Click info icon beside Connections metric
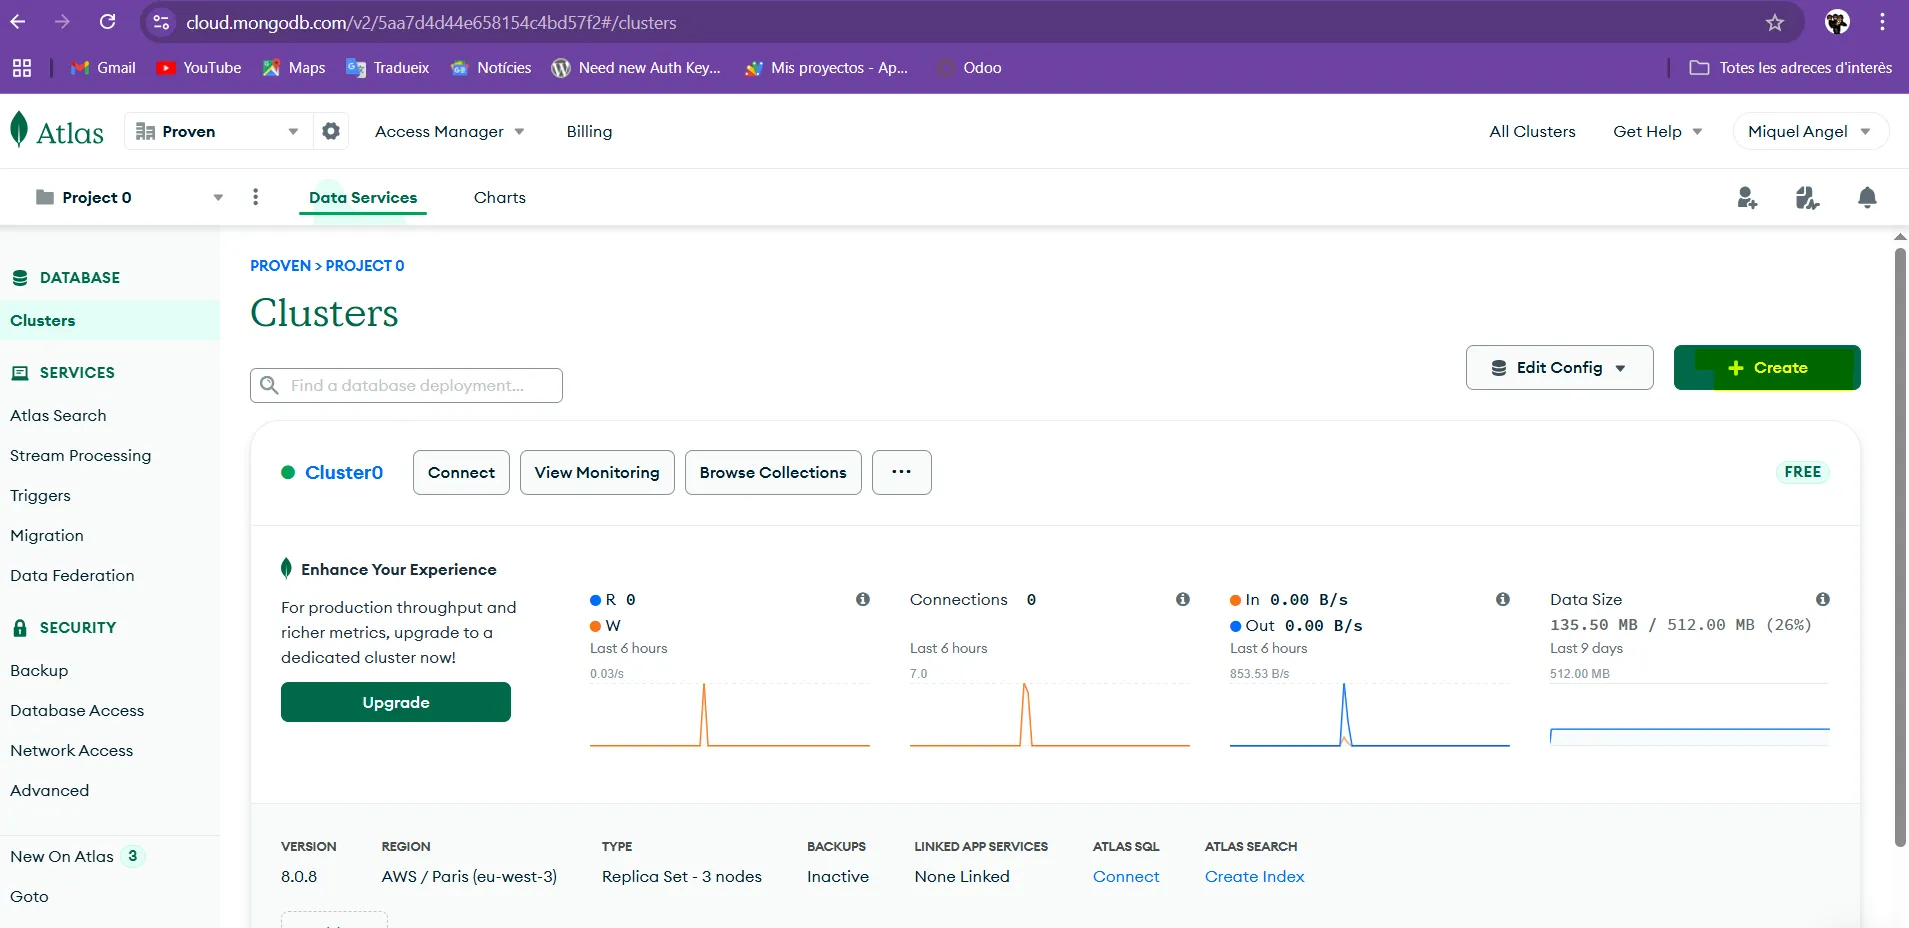This screenshot has height=928, width=1909. [x=1182, y=599]
